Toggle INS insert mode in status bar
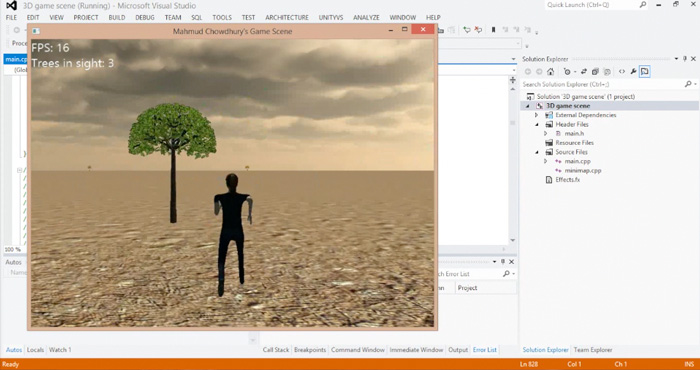Screen dimensions: 700x370 pyautogui.click(x=689, y=364)
